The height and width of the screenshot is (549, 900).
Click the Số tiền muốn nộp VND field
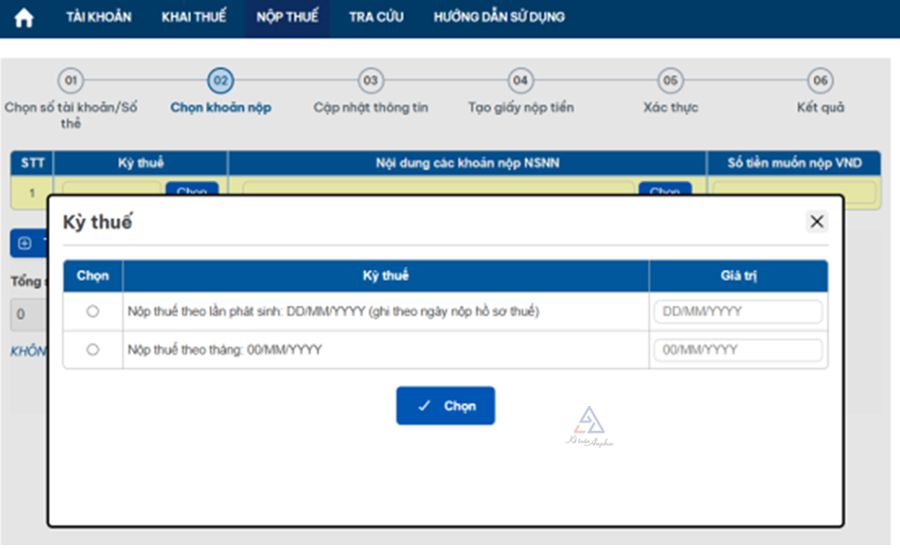(794, 190)
